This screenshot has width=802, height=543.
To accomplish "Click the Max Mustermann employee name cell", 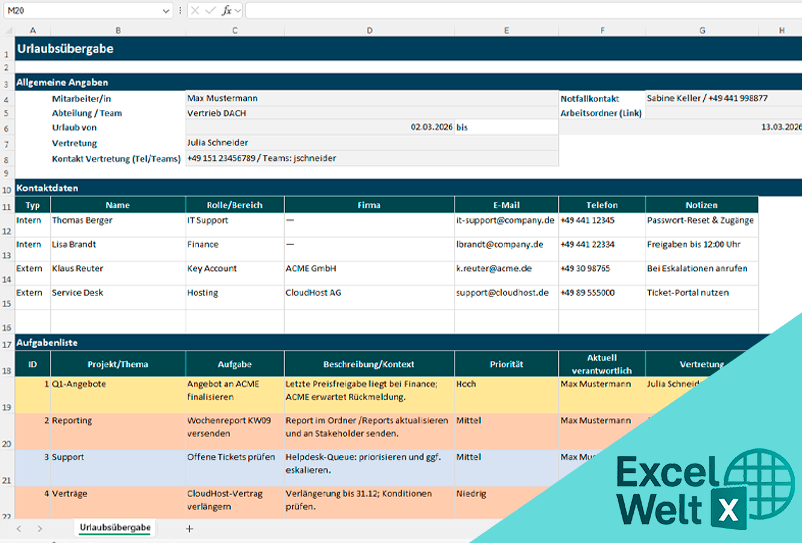I will [369, 99].
